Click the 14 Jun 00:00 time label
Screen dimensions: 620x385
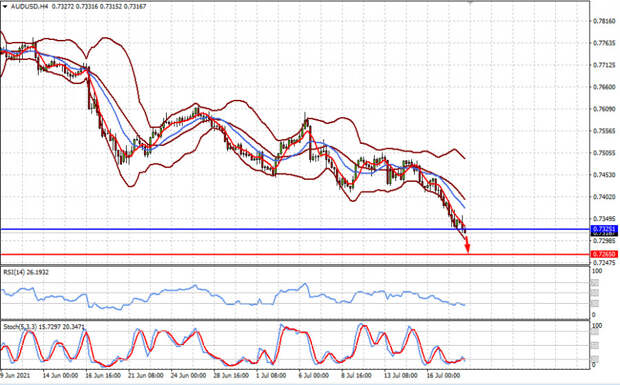[60, 375]
